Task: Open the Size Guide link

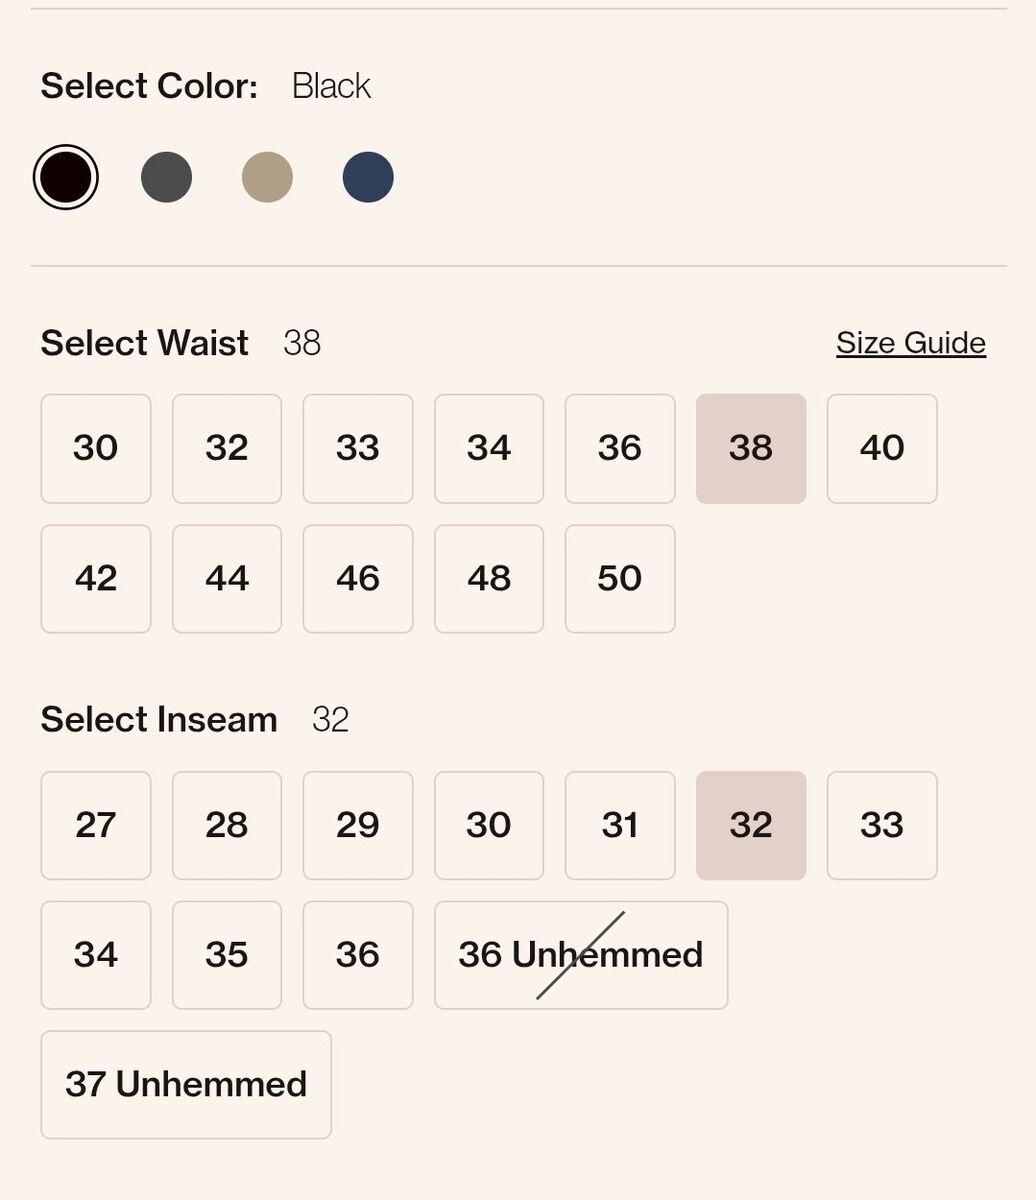Action: [x=910, y=343]
